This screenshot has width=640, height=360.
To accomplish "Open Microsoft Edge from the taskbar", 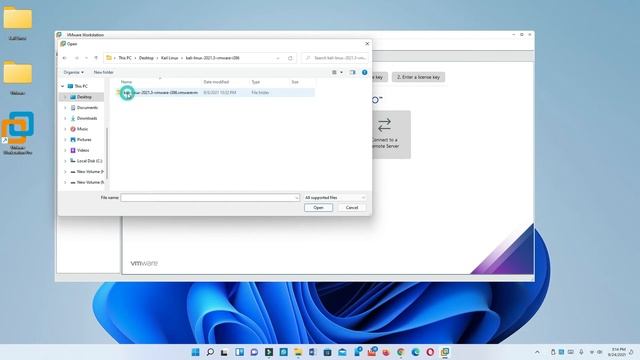I will [416, 352].
